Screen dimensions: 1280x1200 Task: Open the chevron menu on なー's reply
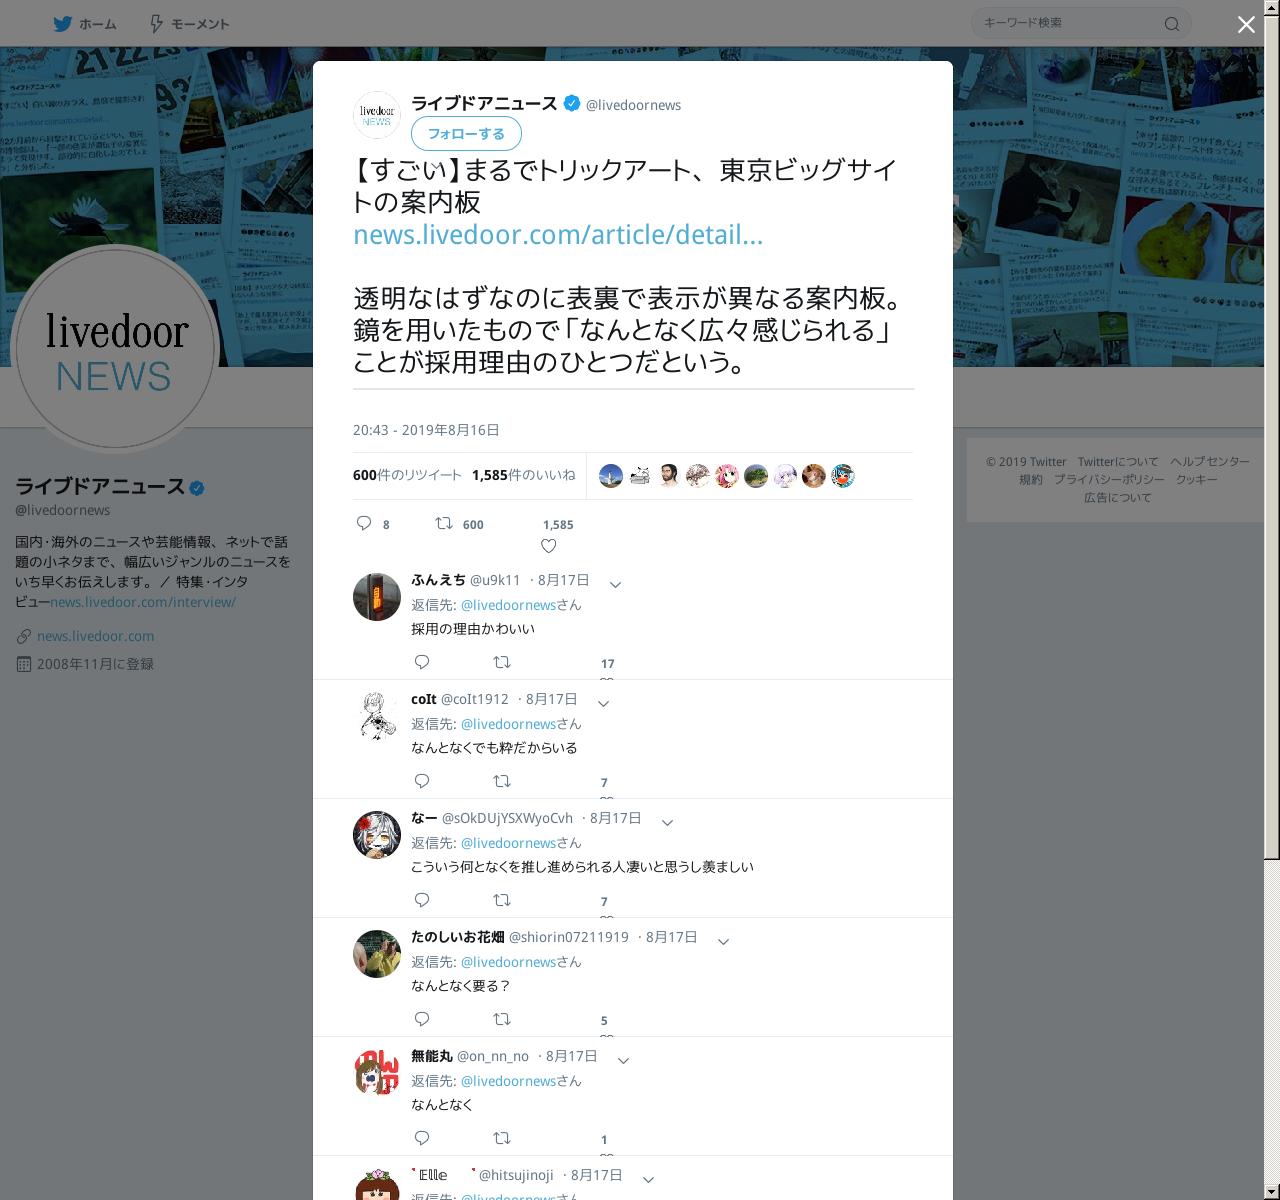[667, 823]
